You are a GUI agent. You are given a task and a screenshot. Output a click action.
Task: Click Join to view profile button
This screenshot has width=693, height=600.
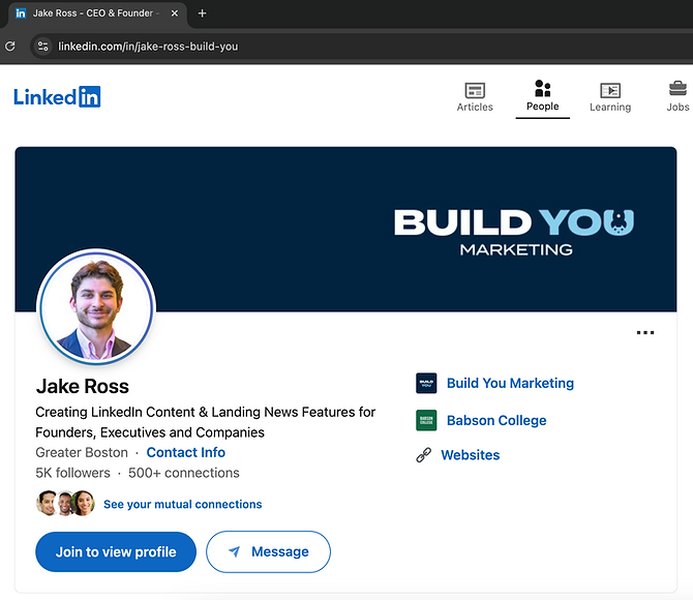116,552
